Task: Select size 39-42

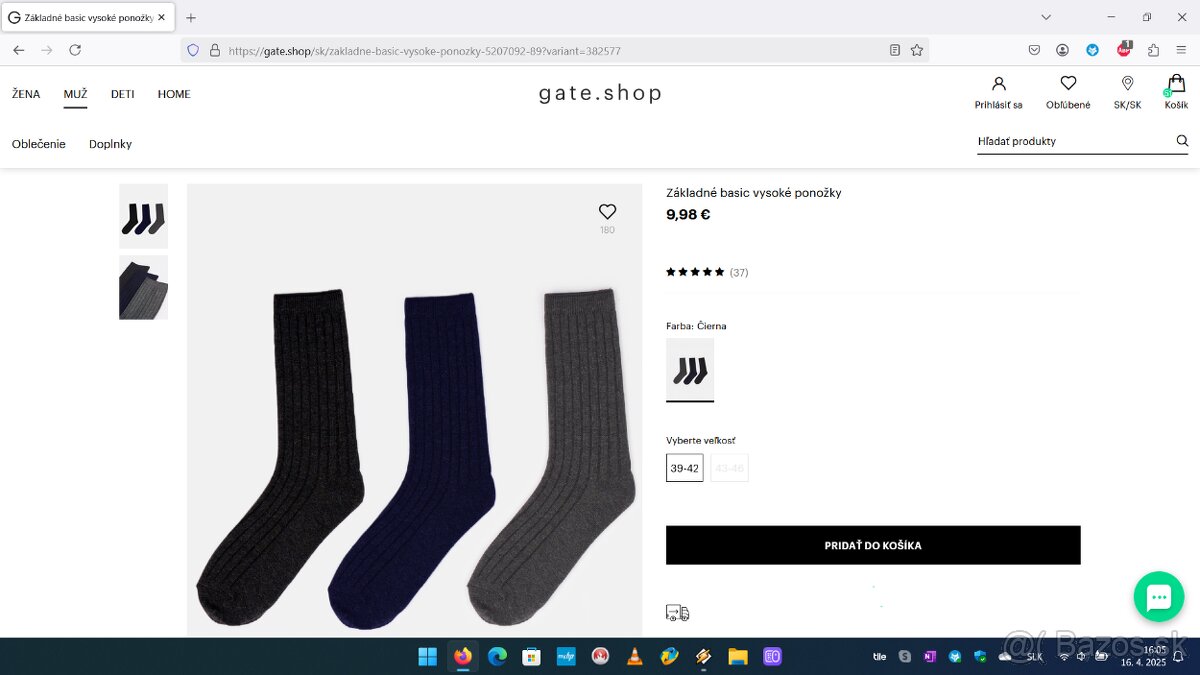Action: click(x=685, y=468)
